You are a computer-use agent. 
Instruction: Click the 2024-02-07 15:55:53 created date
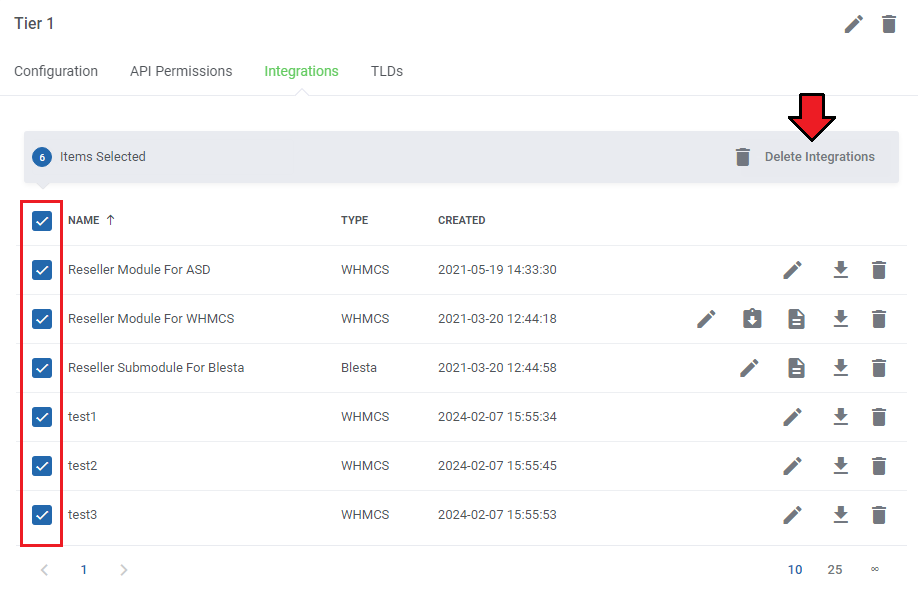point(497,515)
